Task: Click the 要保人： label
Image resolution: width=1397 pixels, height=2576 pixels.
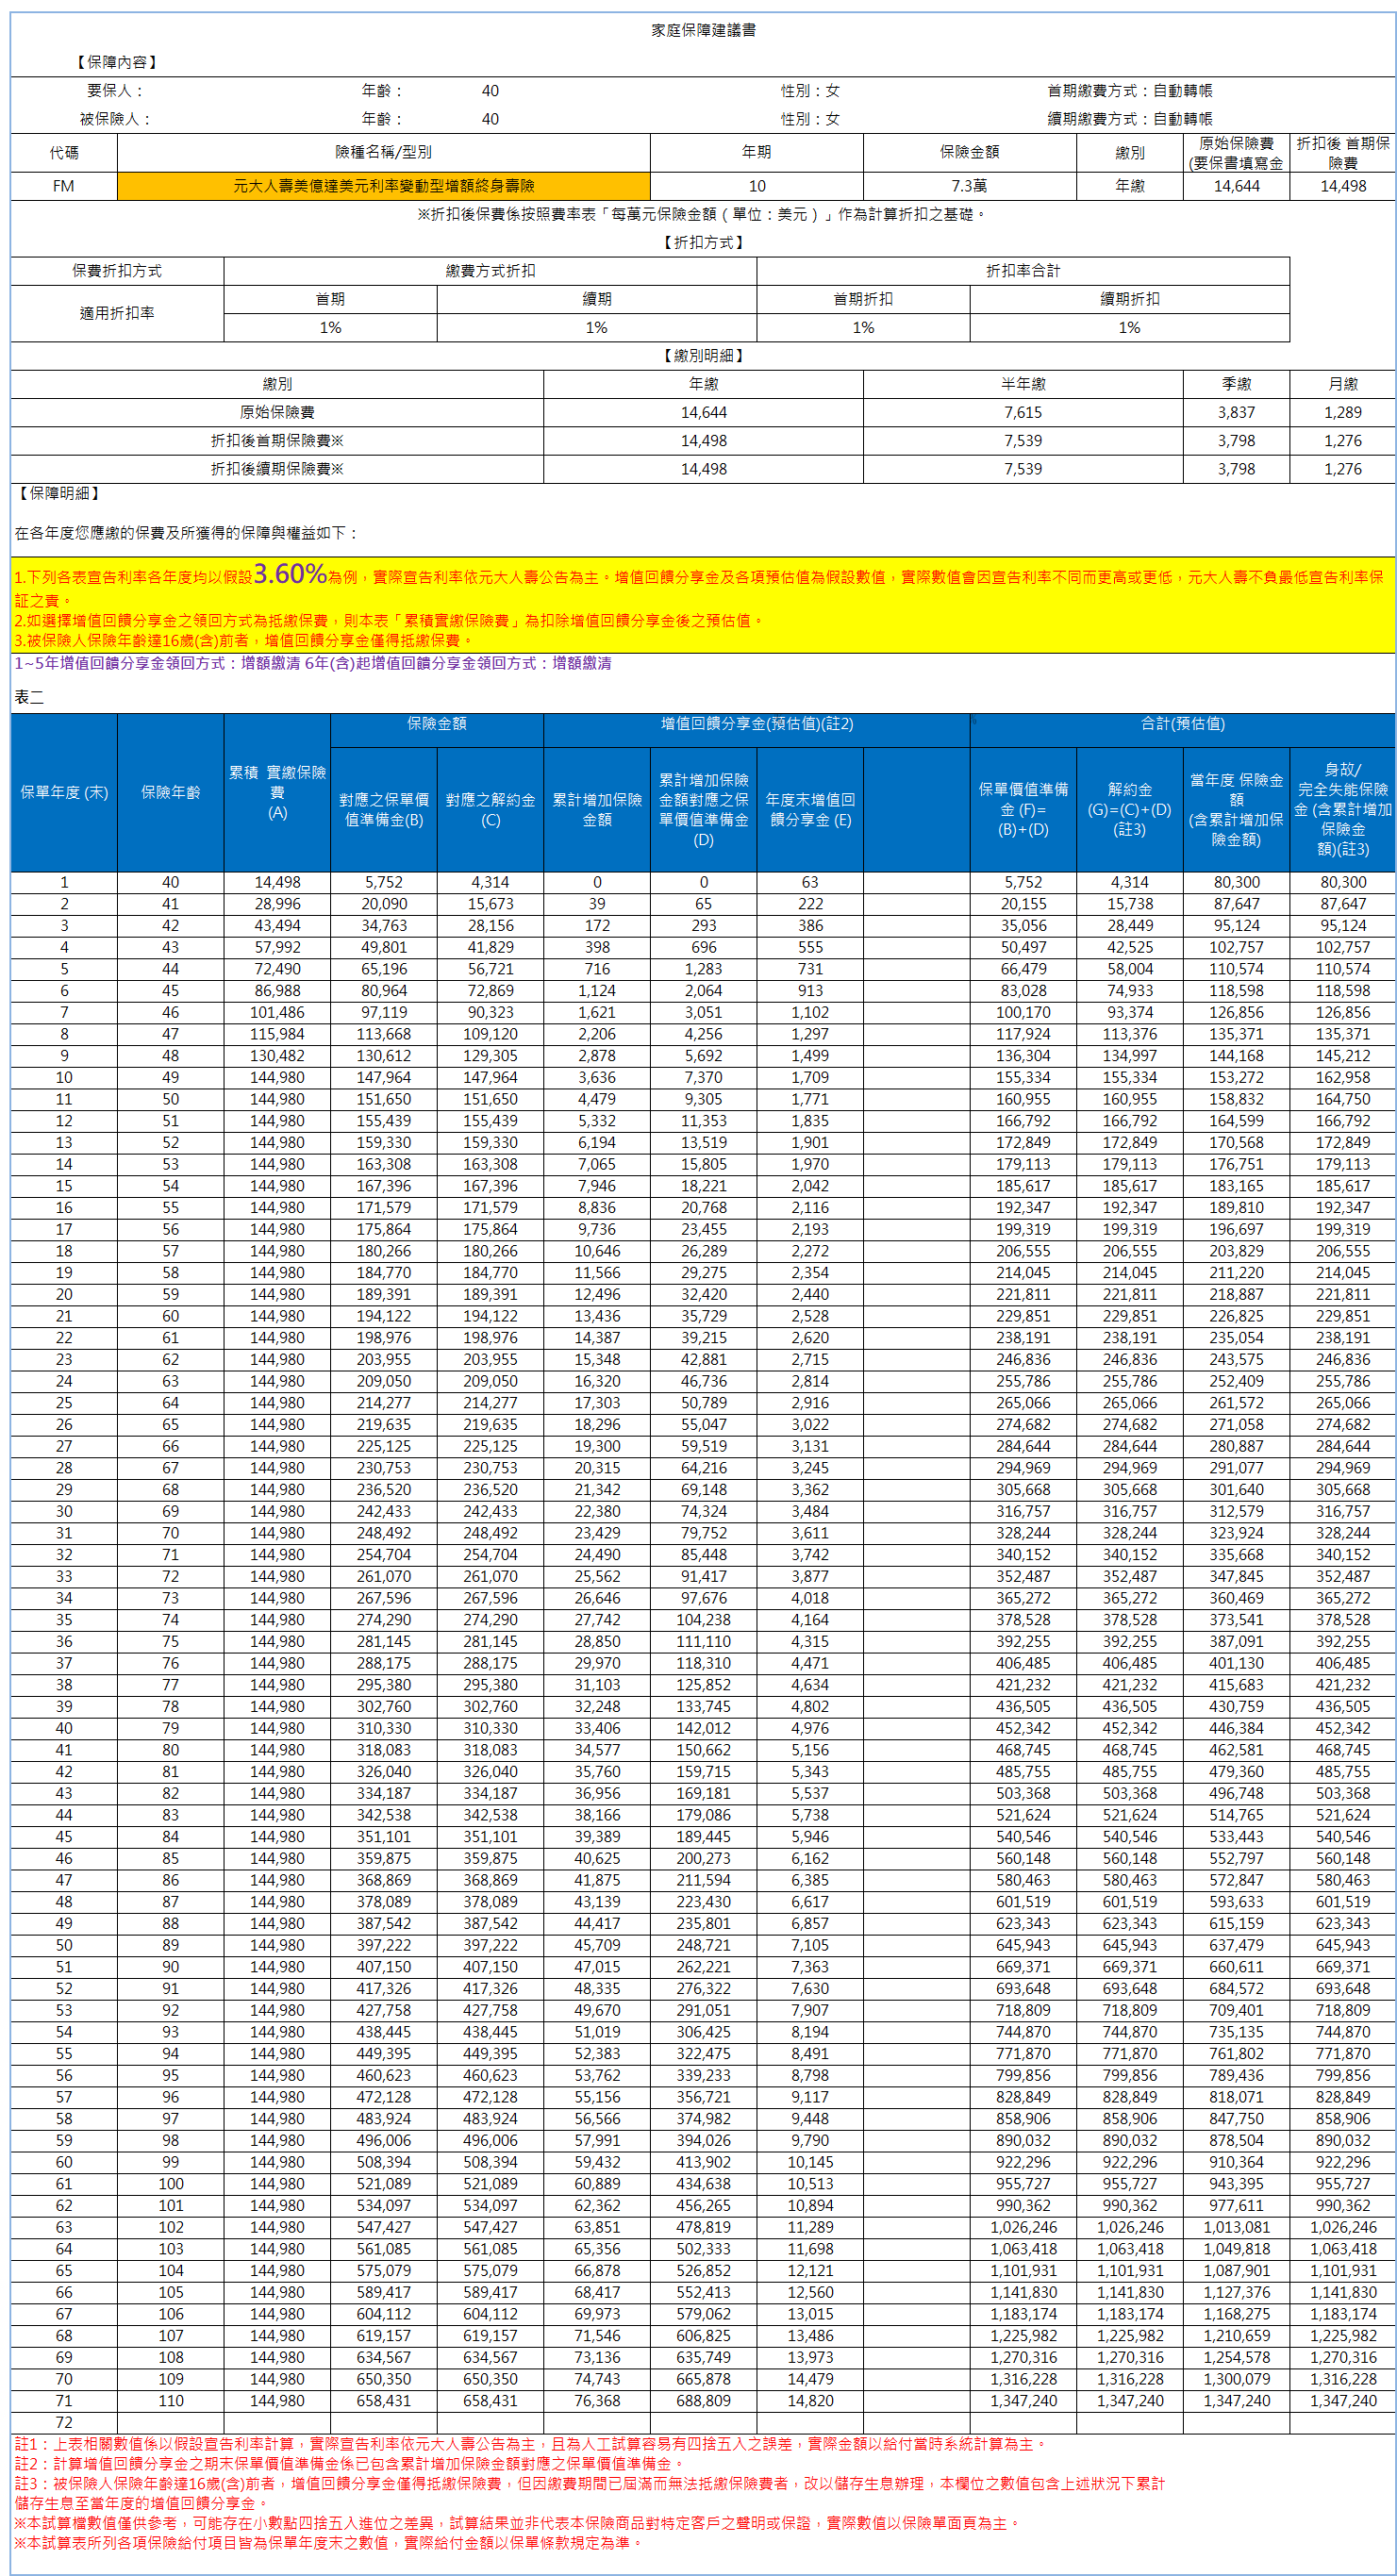Action: [x=117, y=91]
